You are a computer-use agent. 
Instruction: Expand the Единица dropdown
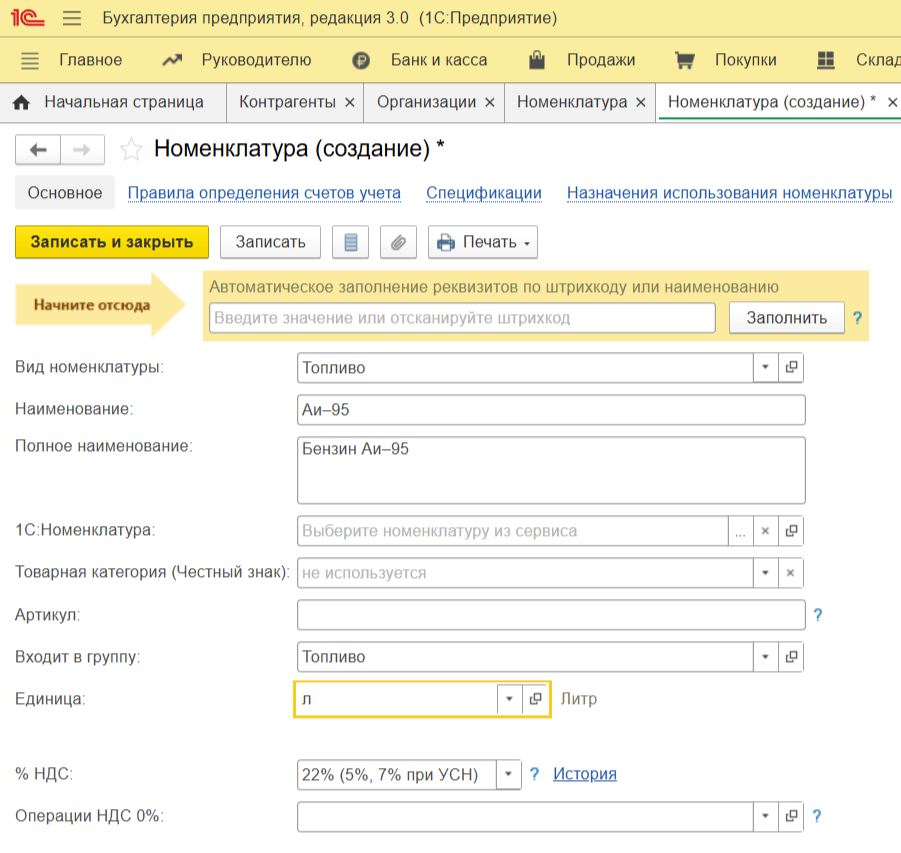point(509,699)
